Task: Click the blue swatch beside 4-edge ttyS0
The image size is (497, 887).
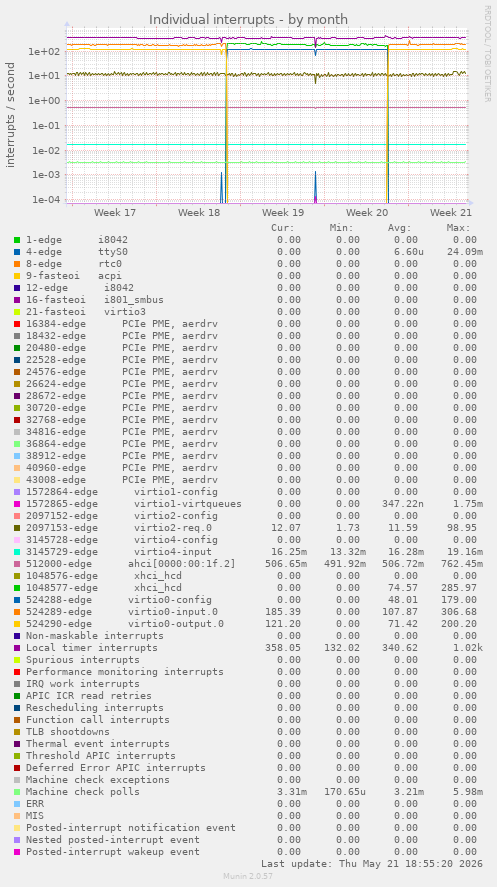Action: [x=17, y=252]
